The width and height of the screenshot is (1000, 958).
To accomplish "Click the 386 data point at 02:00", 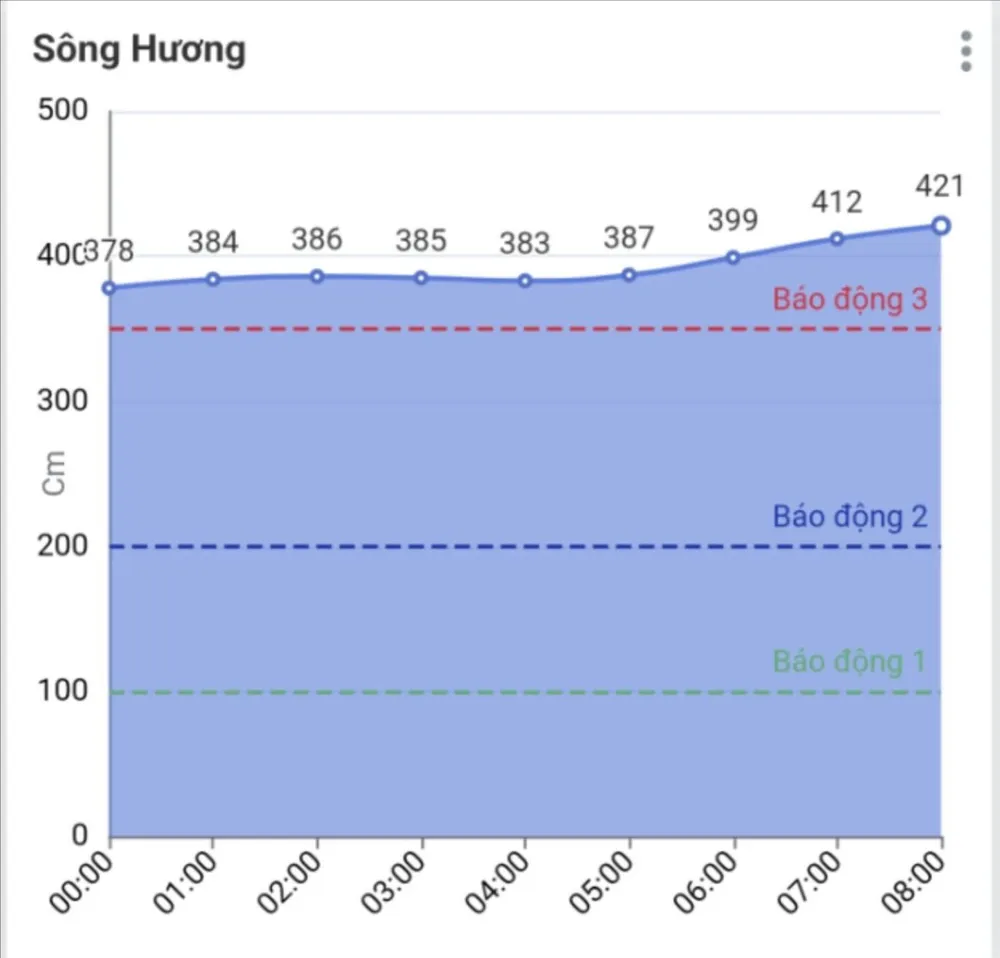I will pyautogui.click(x=315, y=274).
